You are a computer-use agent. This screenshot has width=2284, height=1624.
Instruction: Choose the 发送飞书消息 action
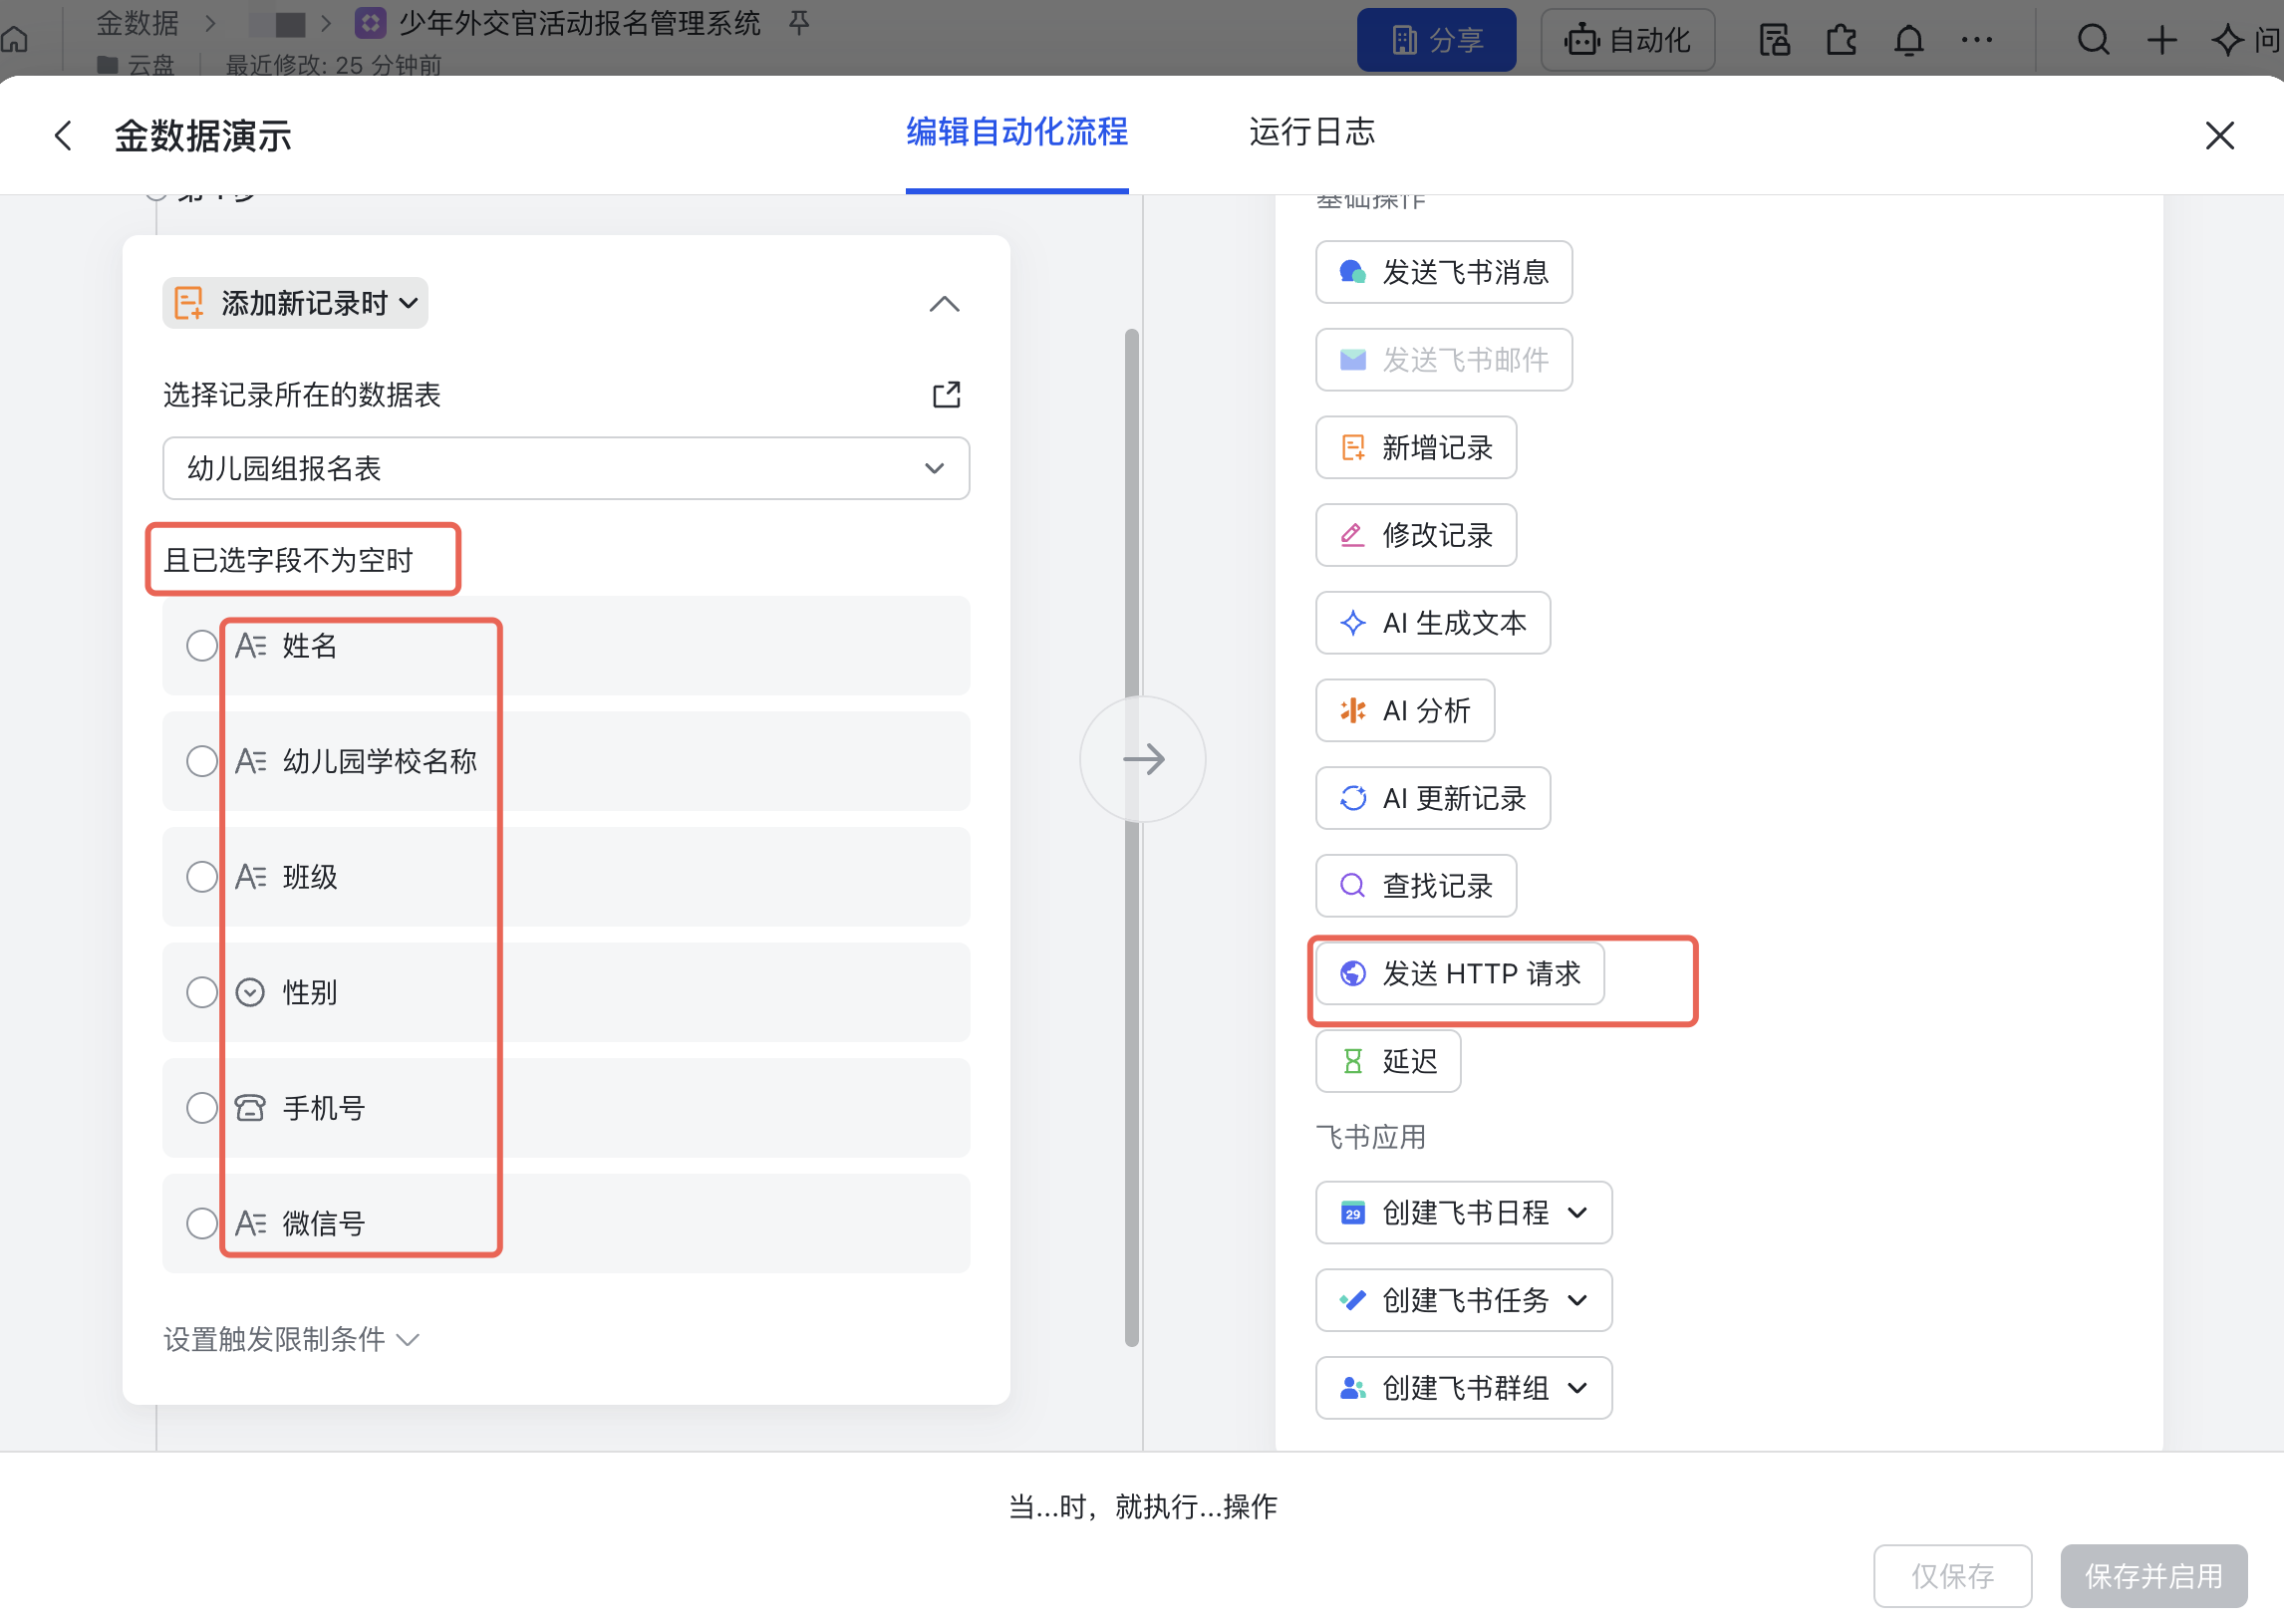[x=1443, y=272]
